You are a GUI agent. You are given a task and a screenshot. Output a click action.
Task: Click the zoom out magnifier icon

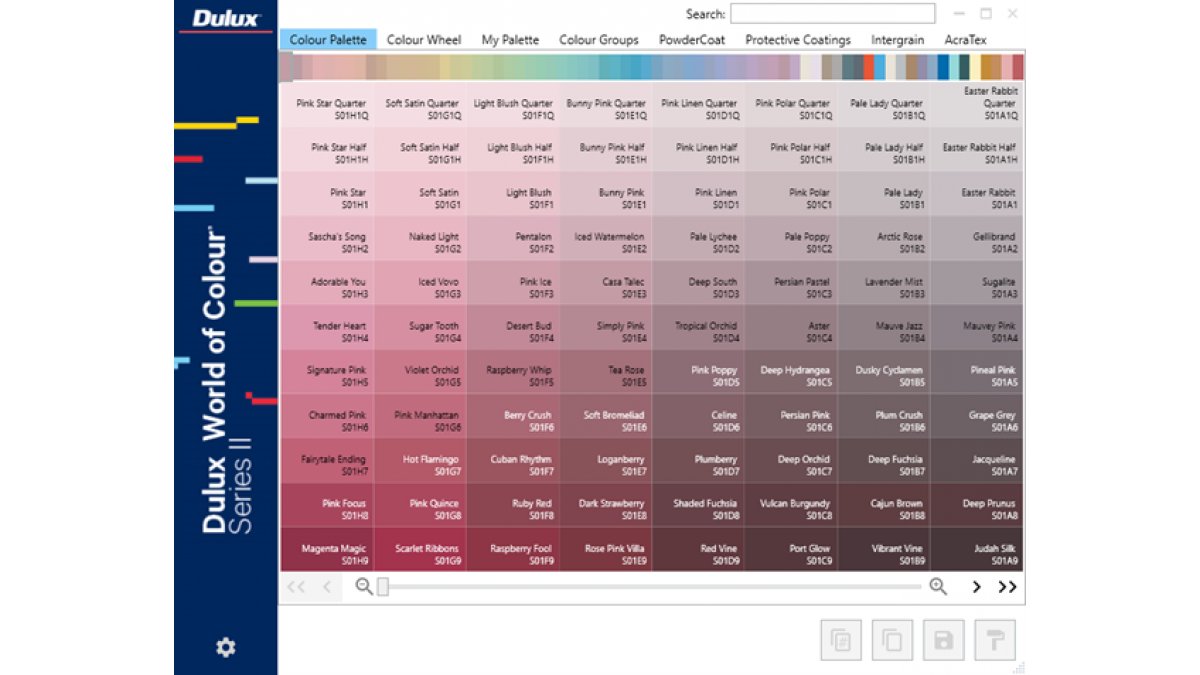click(x=364, y=587)
